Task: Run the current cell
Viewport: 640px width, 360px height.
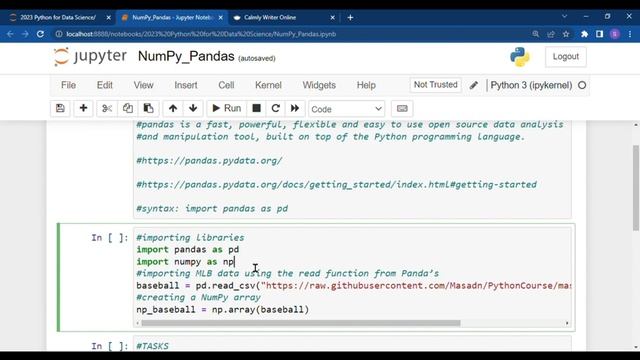Action: pyautogui.click(x=227, y=109)
